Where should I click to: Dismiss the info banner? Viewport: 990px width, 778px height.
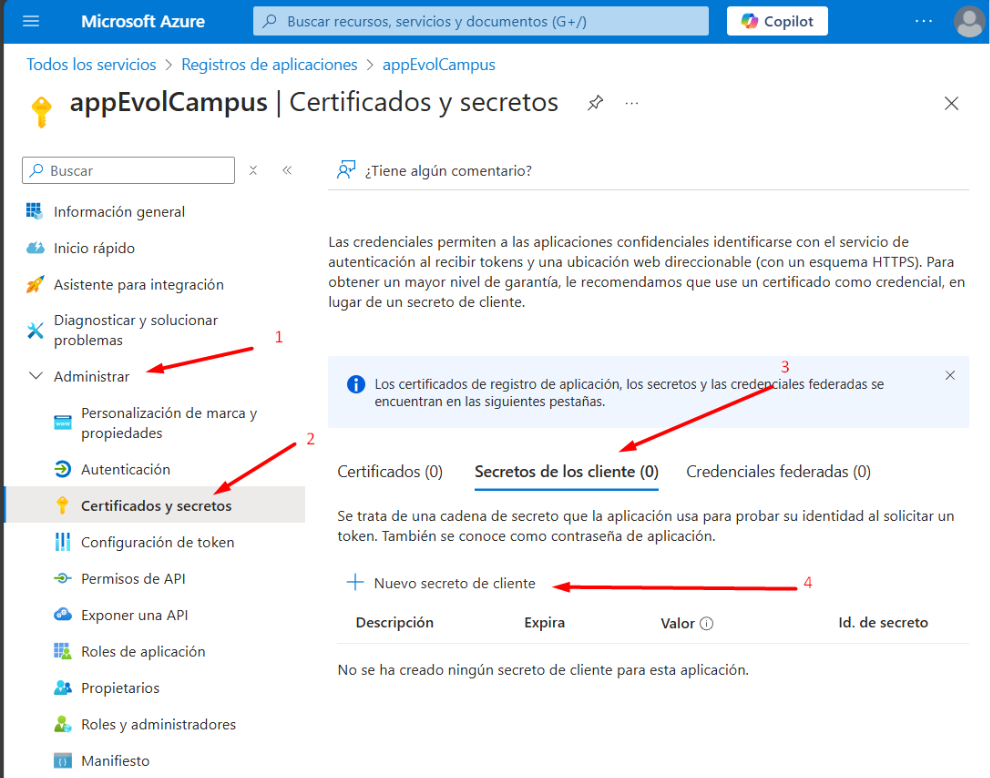pos(950,375)
